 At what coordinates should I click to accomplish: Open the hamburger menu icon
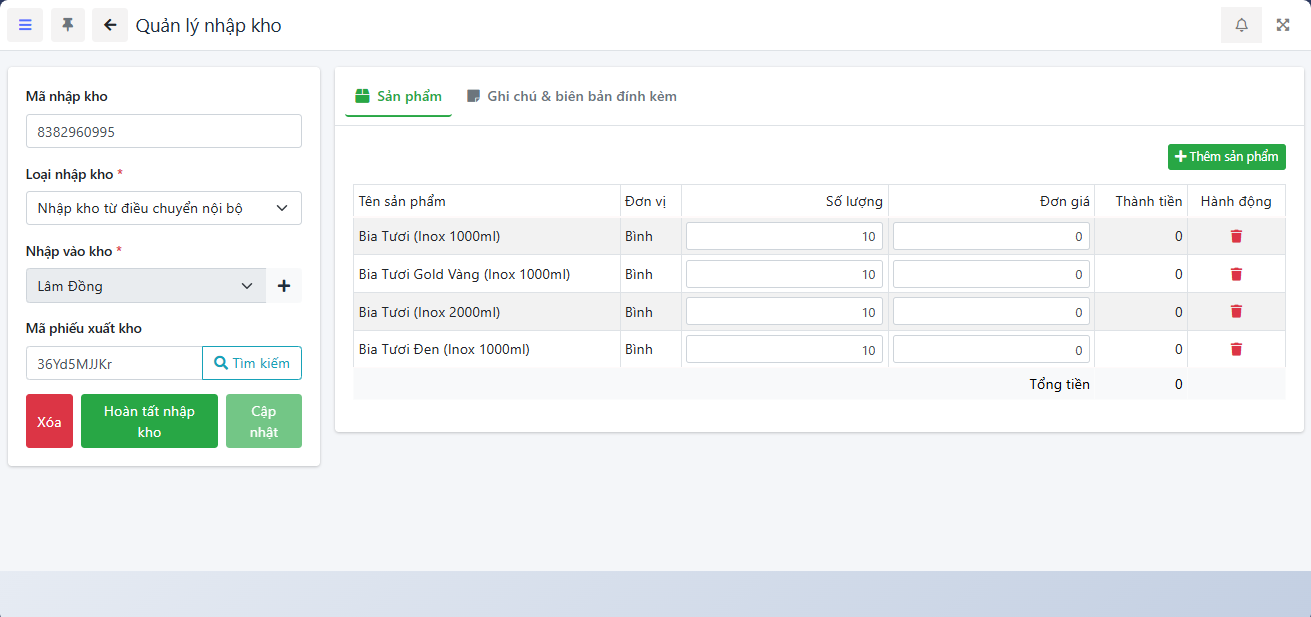(25, 25)
